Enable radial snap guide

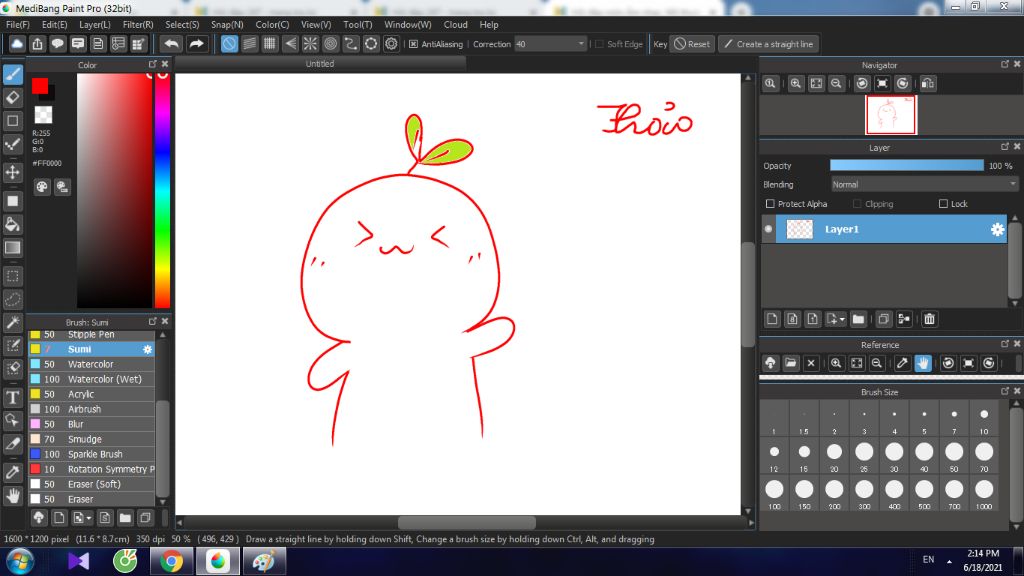(x=310, y=44)
